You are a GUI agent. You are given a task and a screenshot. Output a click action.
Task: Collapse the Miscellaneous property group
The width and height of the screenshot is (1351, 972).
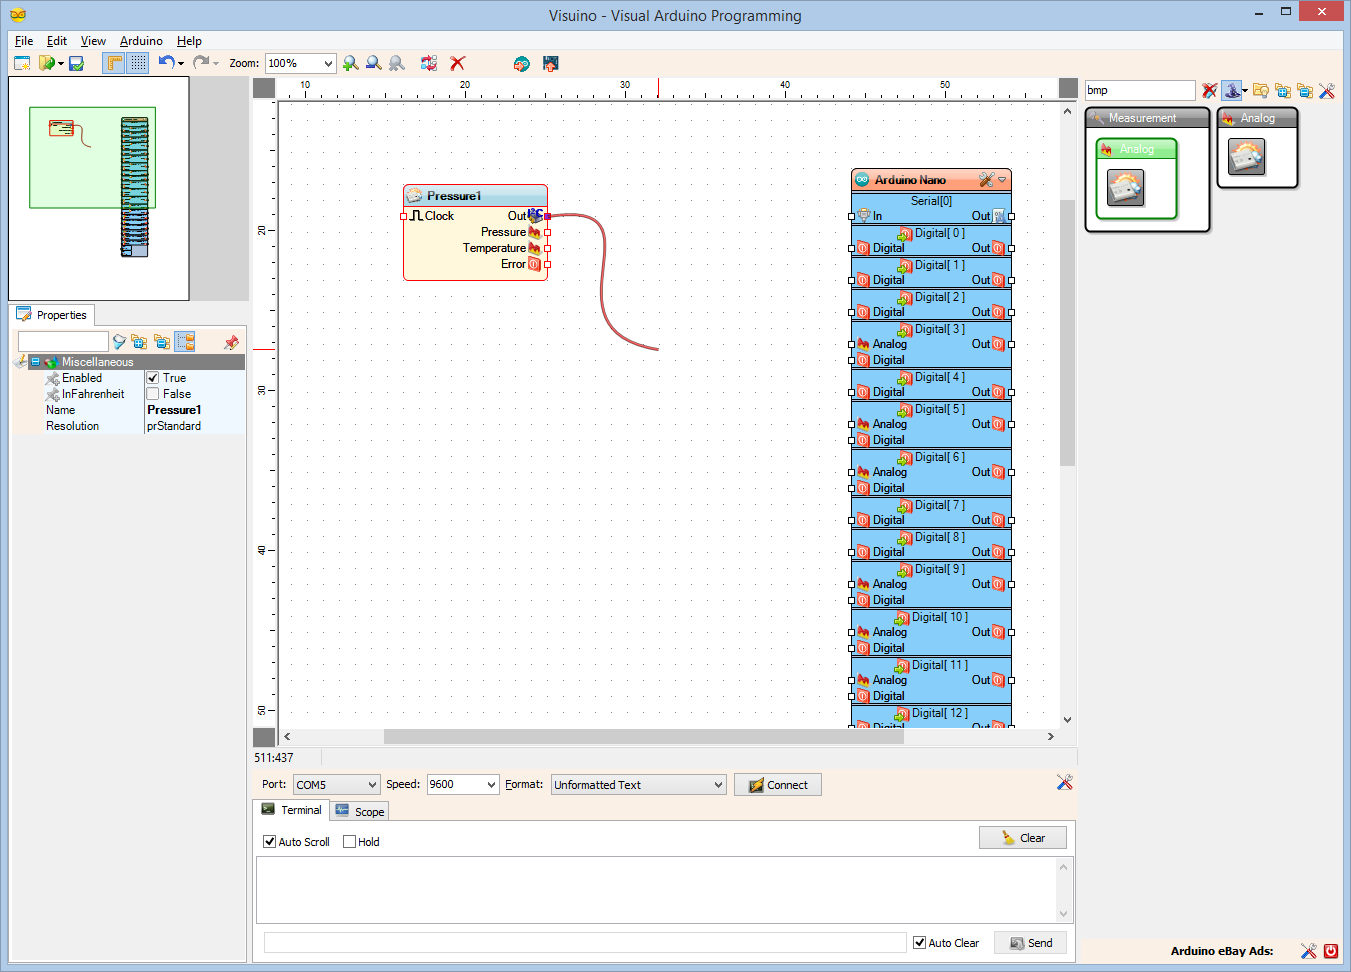coord(35,362)
